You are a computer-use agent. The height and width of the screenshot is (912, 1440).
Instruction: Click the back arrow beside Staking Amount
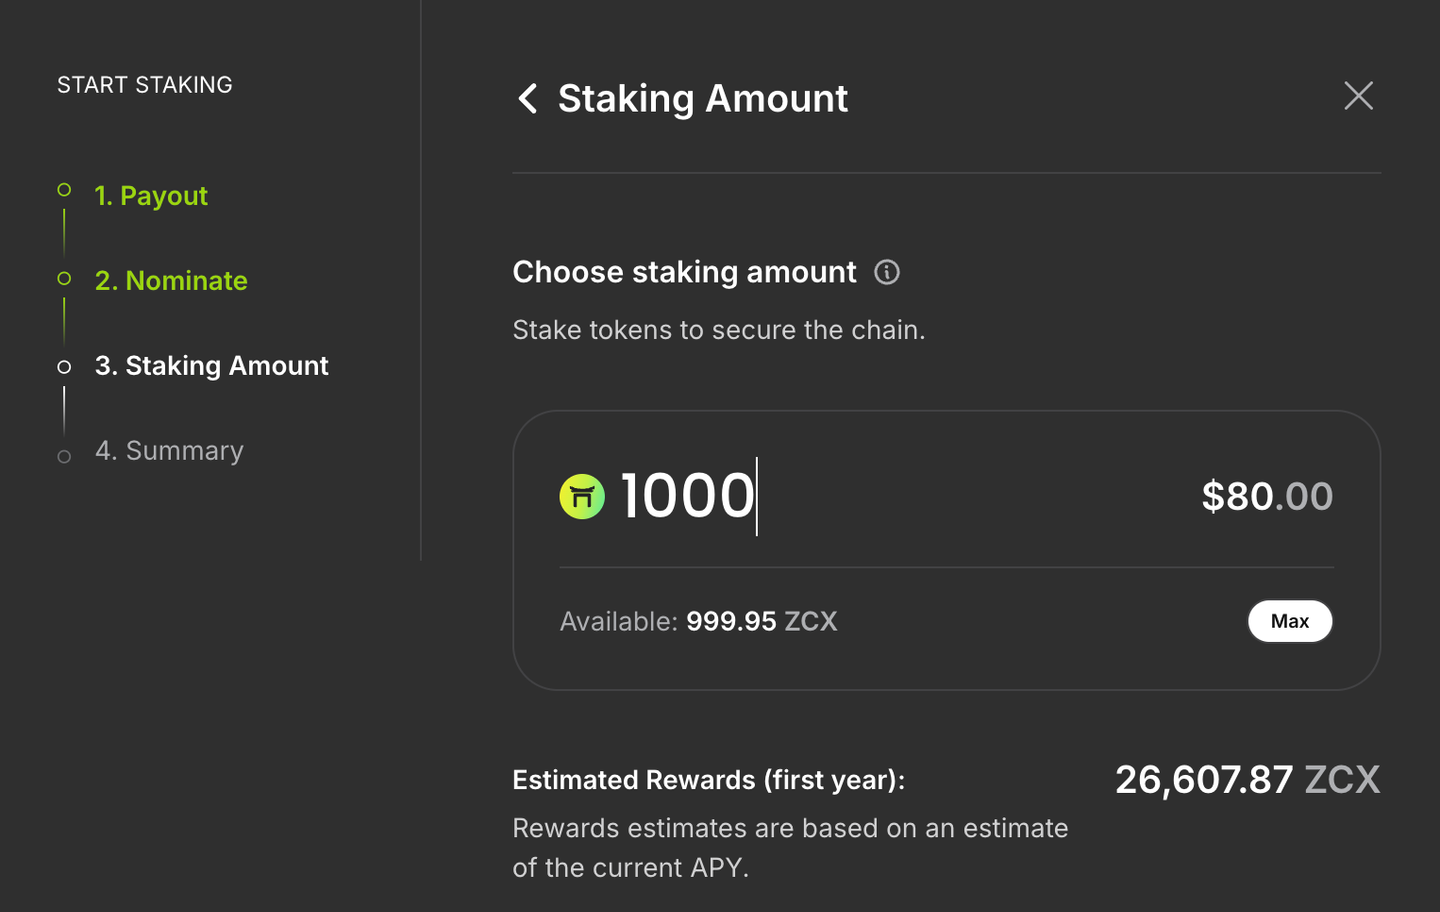click(528, 98)
